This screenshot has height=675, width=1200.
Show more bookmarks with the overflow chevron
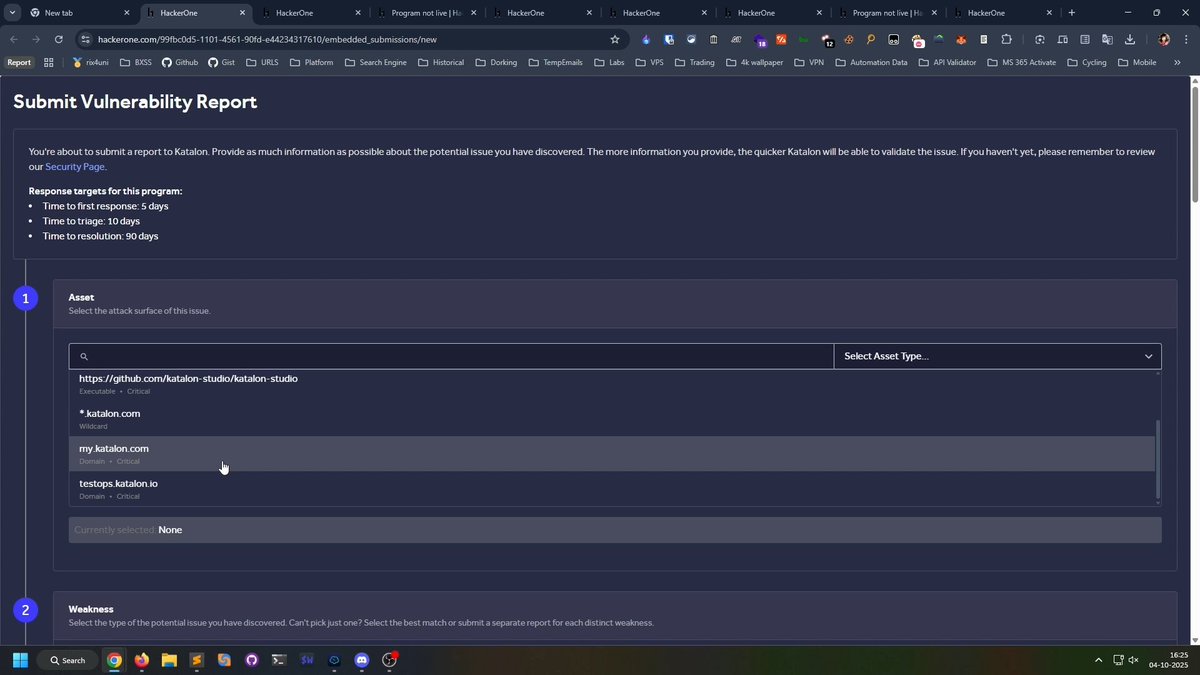(1177, 62)
